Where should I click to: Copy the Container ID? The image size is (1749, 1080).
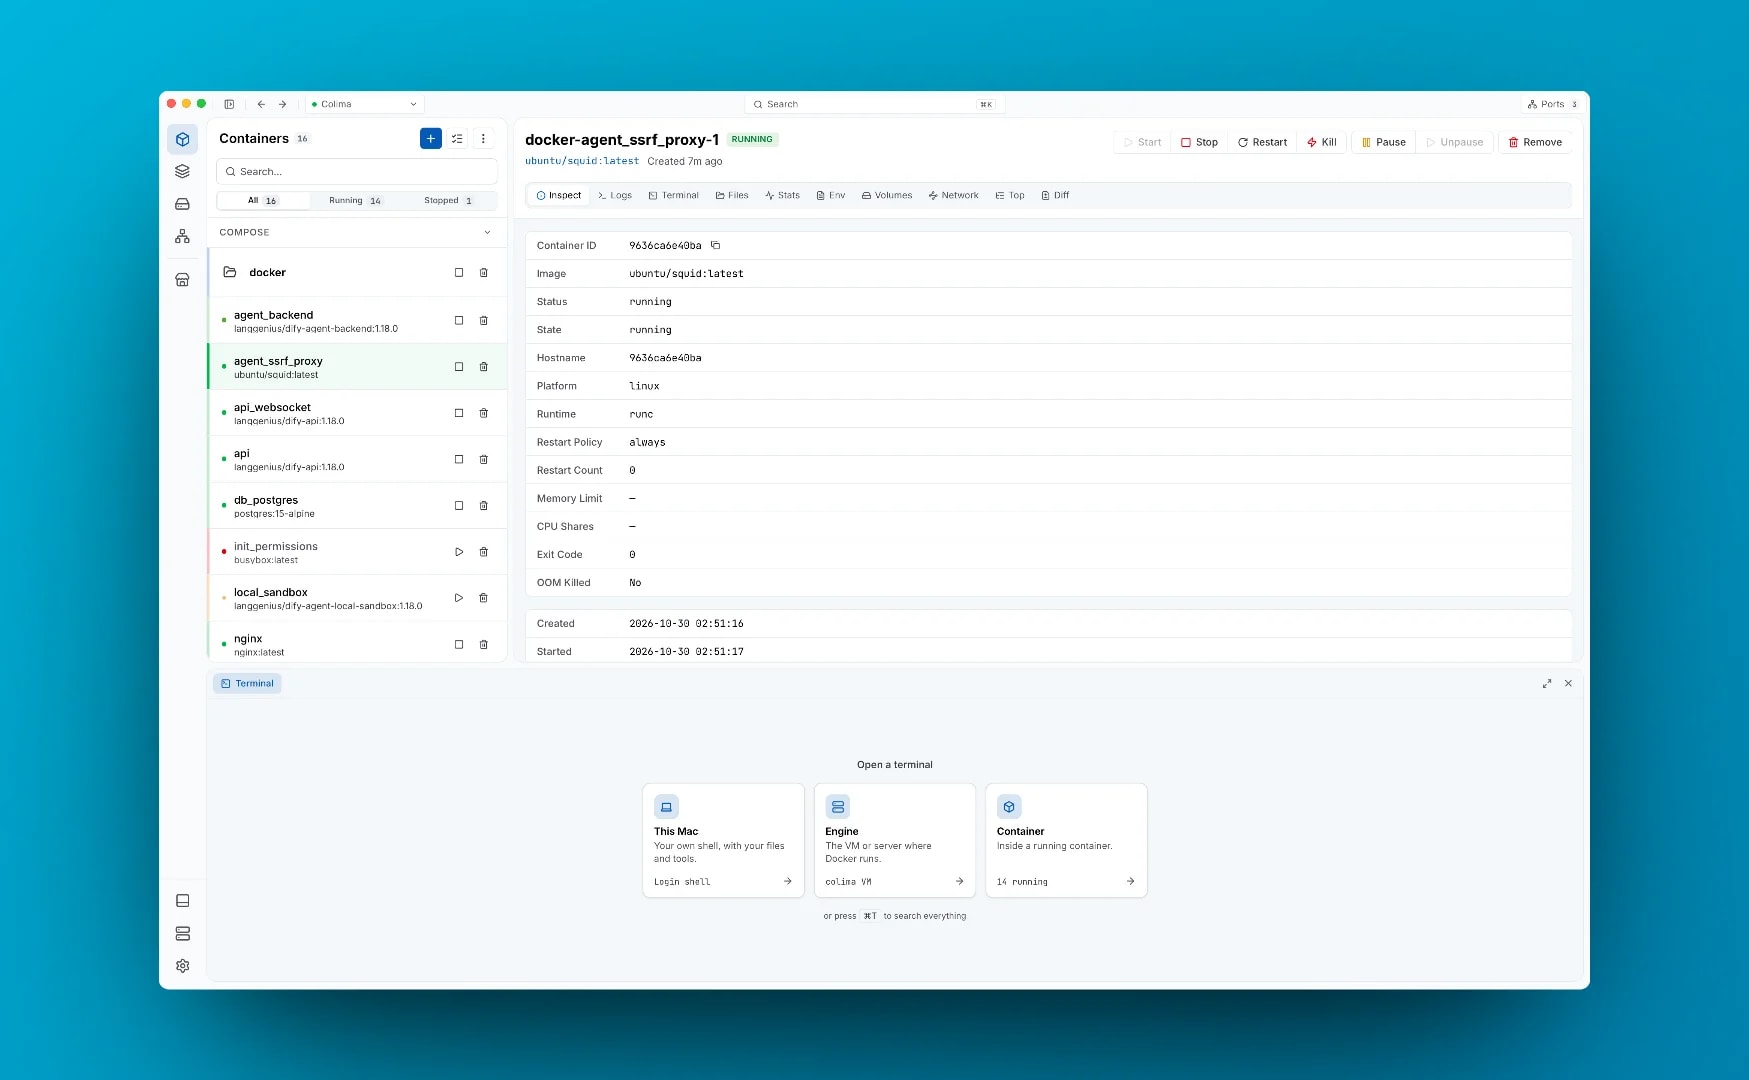tap(715, 245)
